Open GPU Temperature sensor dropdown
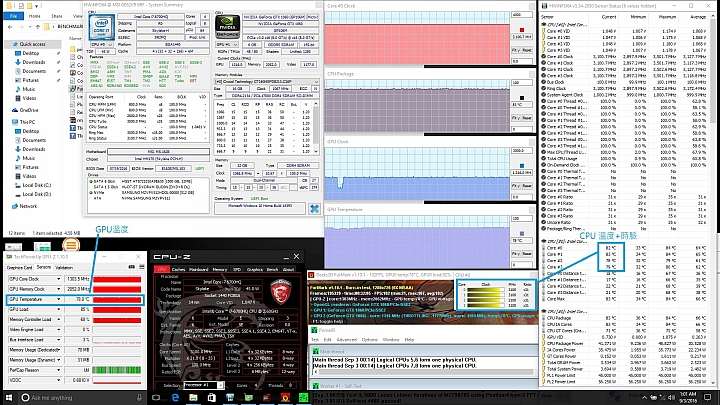The width and height of the screenshot is (720, 405). click(x=58, y=299)
